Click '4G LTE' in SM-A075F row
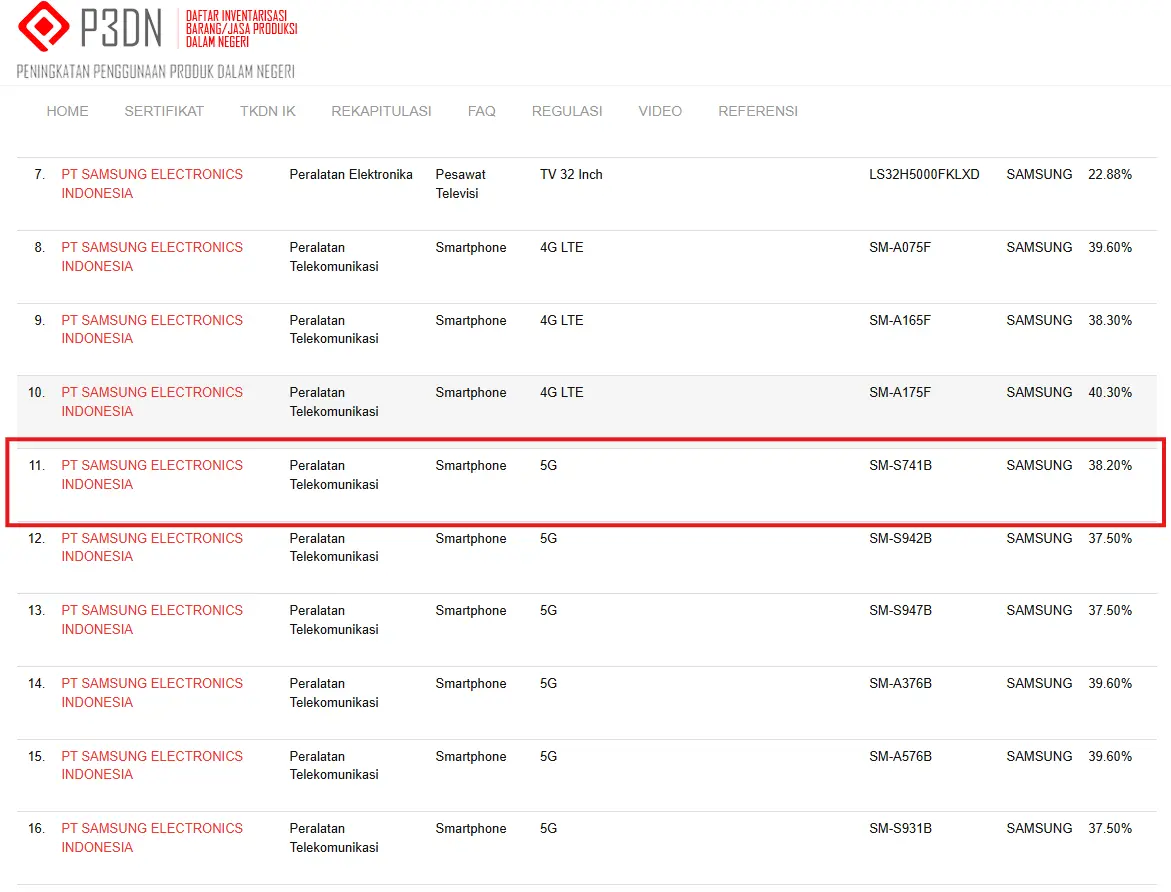1171x892 pixels. pyautogui.click(x=562, y=247)
